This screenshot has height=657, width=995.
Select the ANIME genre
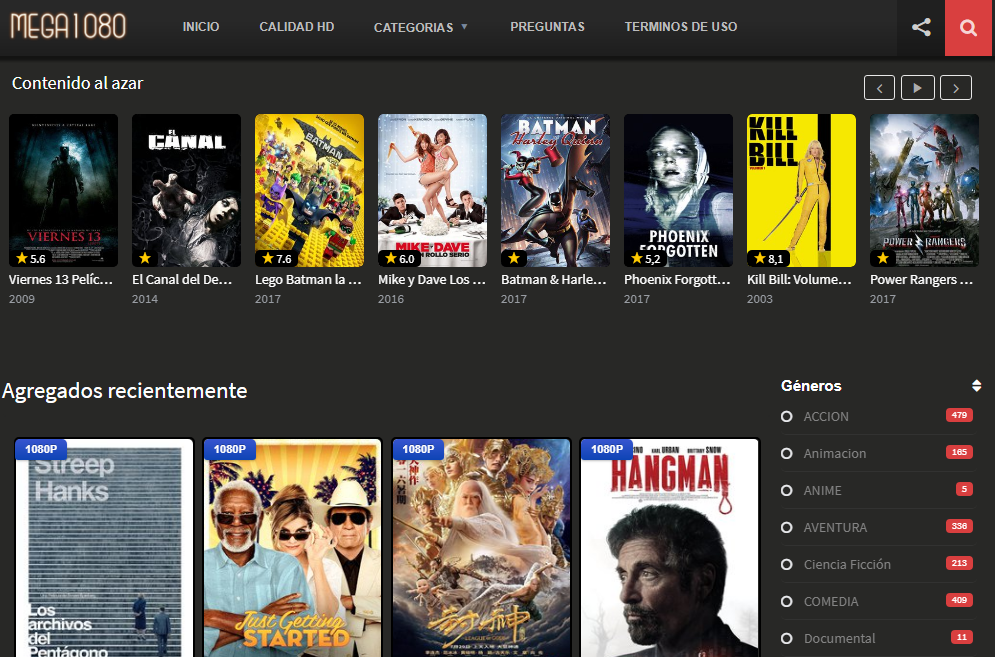click(x=822, y=490)
